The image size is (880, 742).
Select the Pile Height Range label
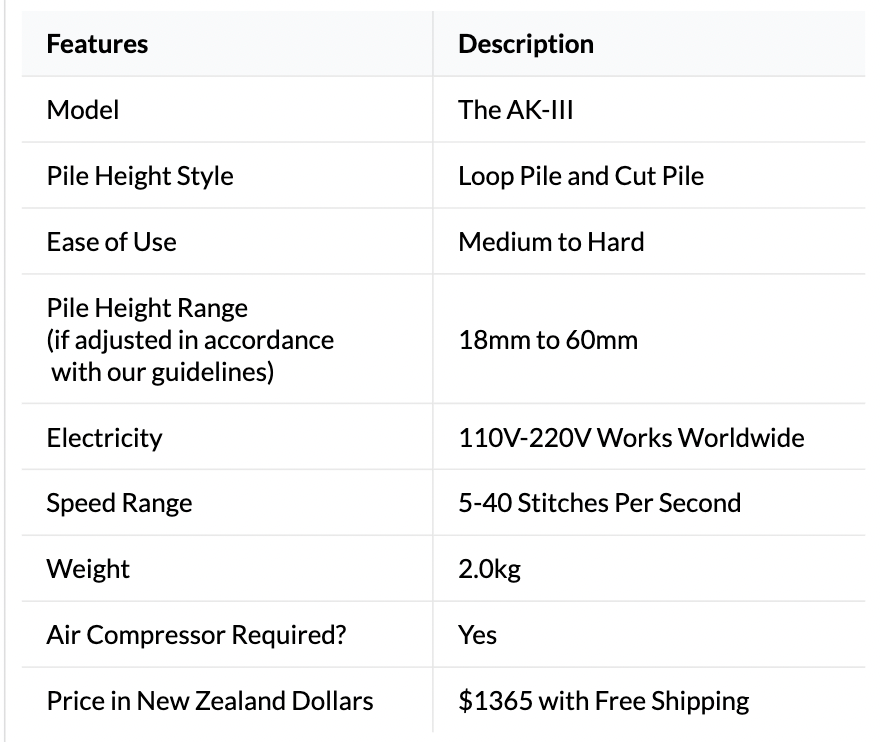pyautogui.click(x=147, y=308)
